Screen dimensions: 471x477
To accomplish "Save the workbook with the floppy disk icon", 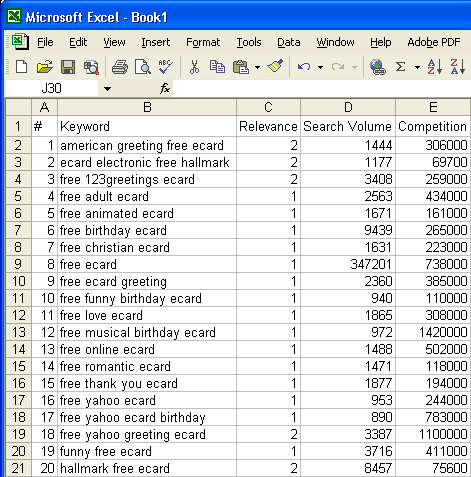I will pos(68,67).
